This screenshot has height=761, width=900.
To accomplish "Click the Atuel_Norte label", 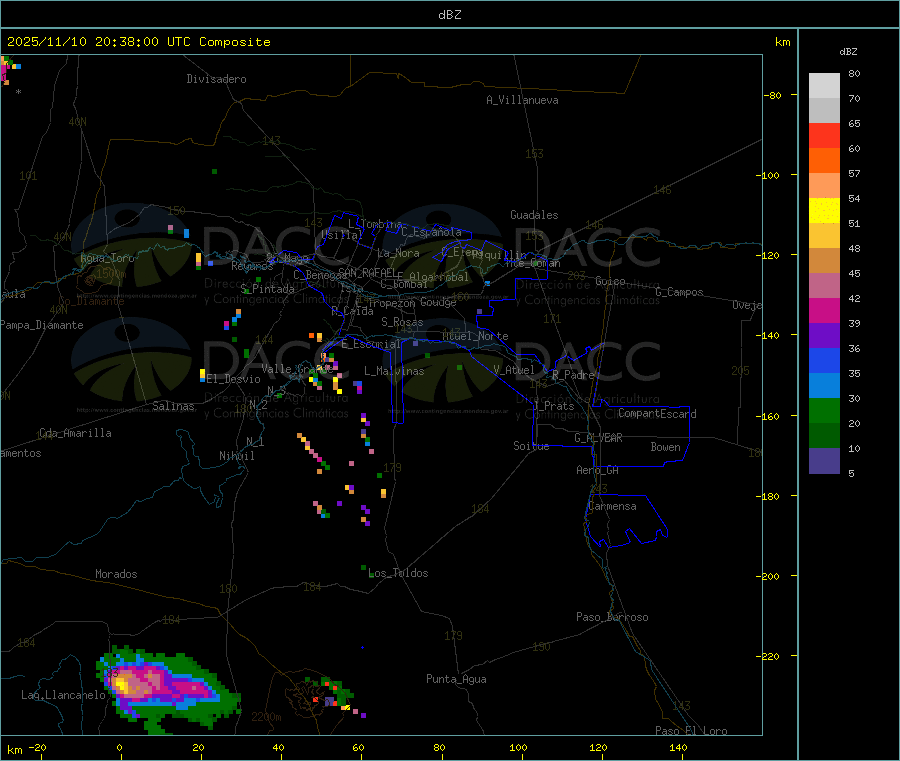I will coord(475,336).
